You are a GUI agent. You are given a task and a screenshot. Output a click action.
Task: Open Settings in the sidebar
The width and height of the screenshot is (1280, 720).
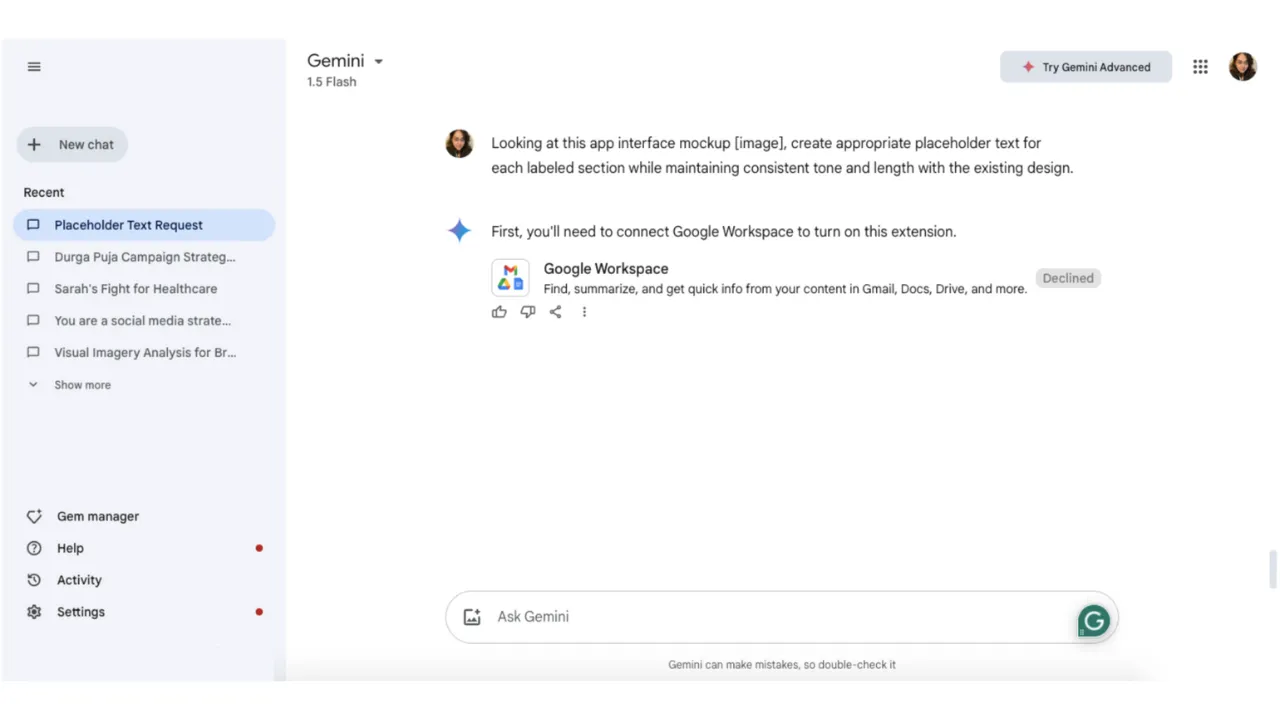(x=81, y=612)
